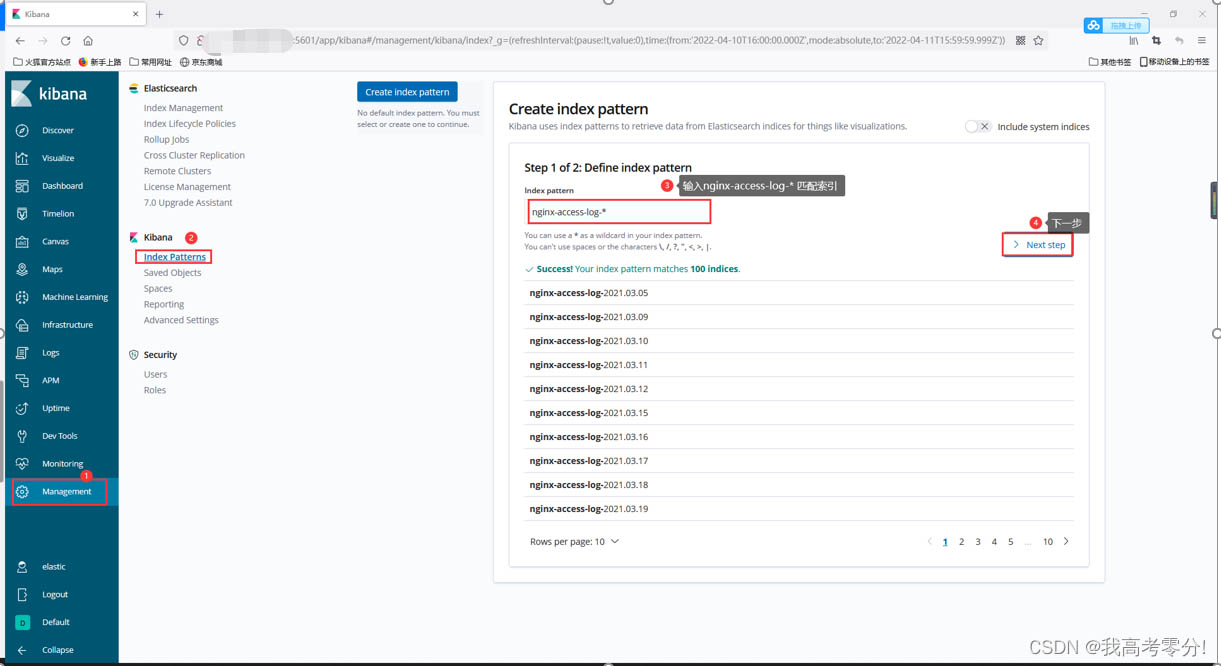Open Monitoring from the sidebar
This screenshot has width=1221, height=666.
[62, 464]
